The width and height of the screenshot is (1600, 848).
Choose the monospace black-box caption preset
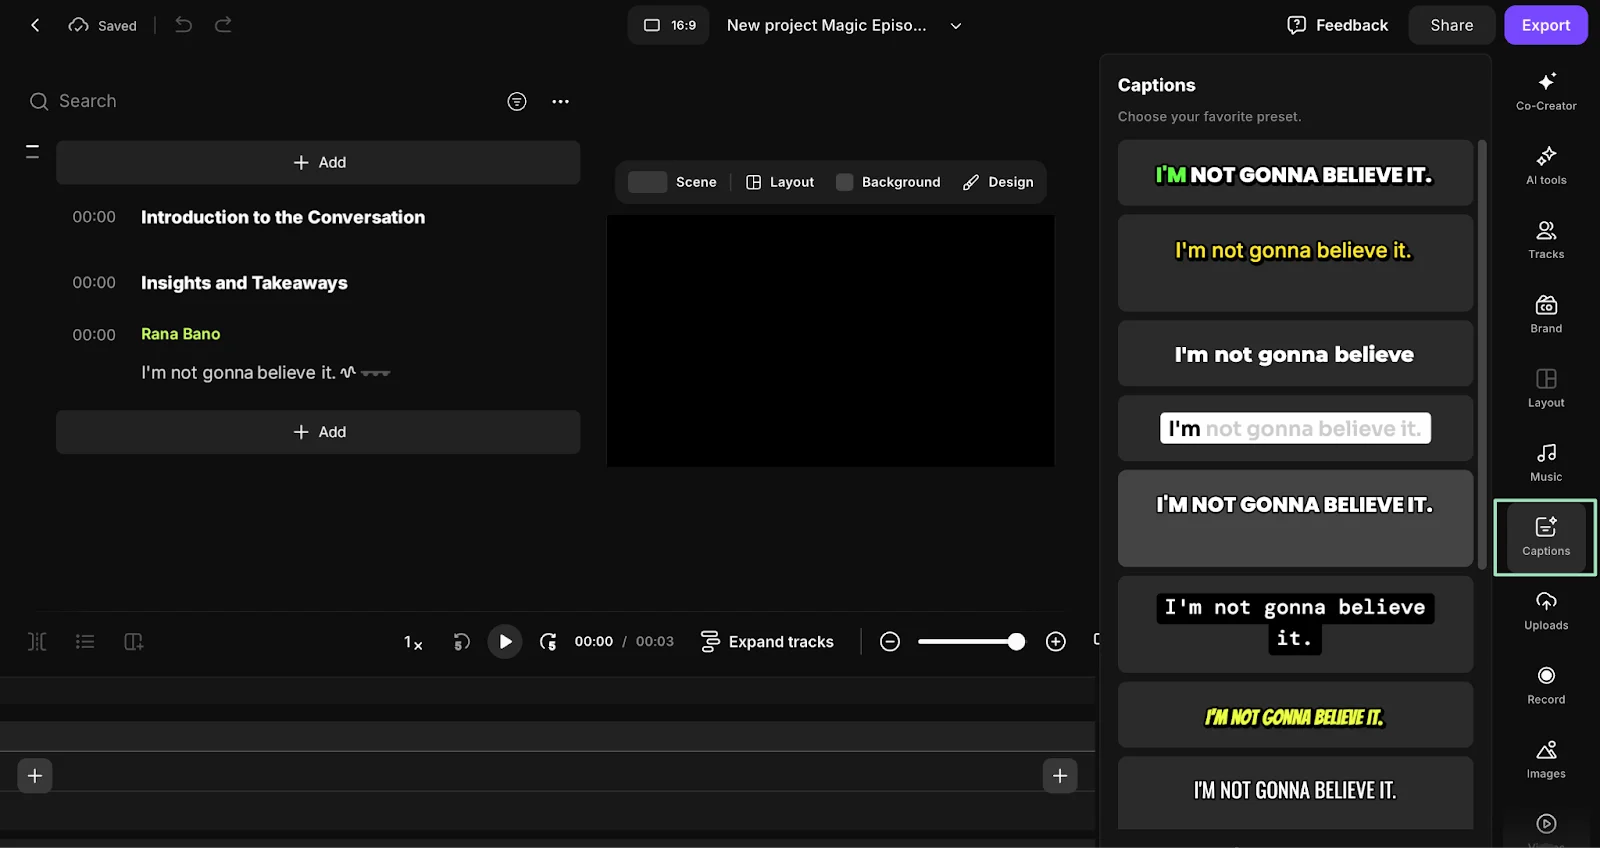pos(1295,624)
